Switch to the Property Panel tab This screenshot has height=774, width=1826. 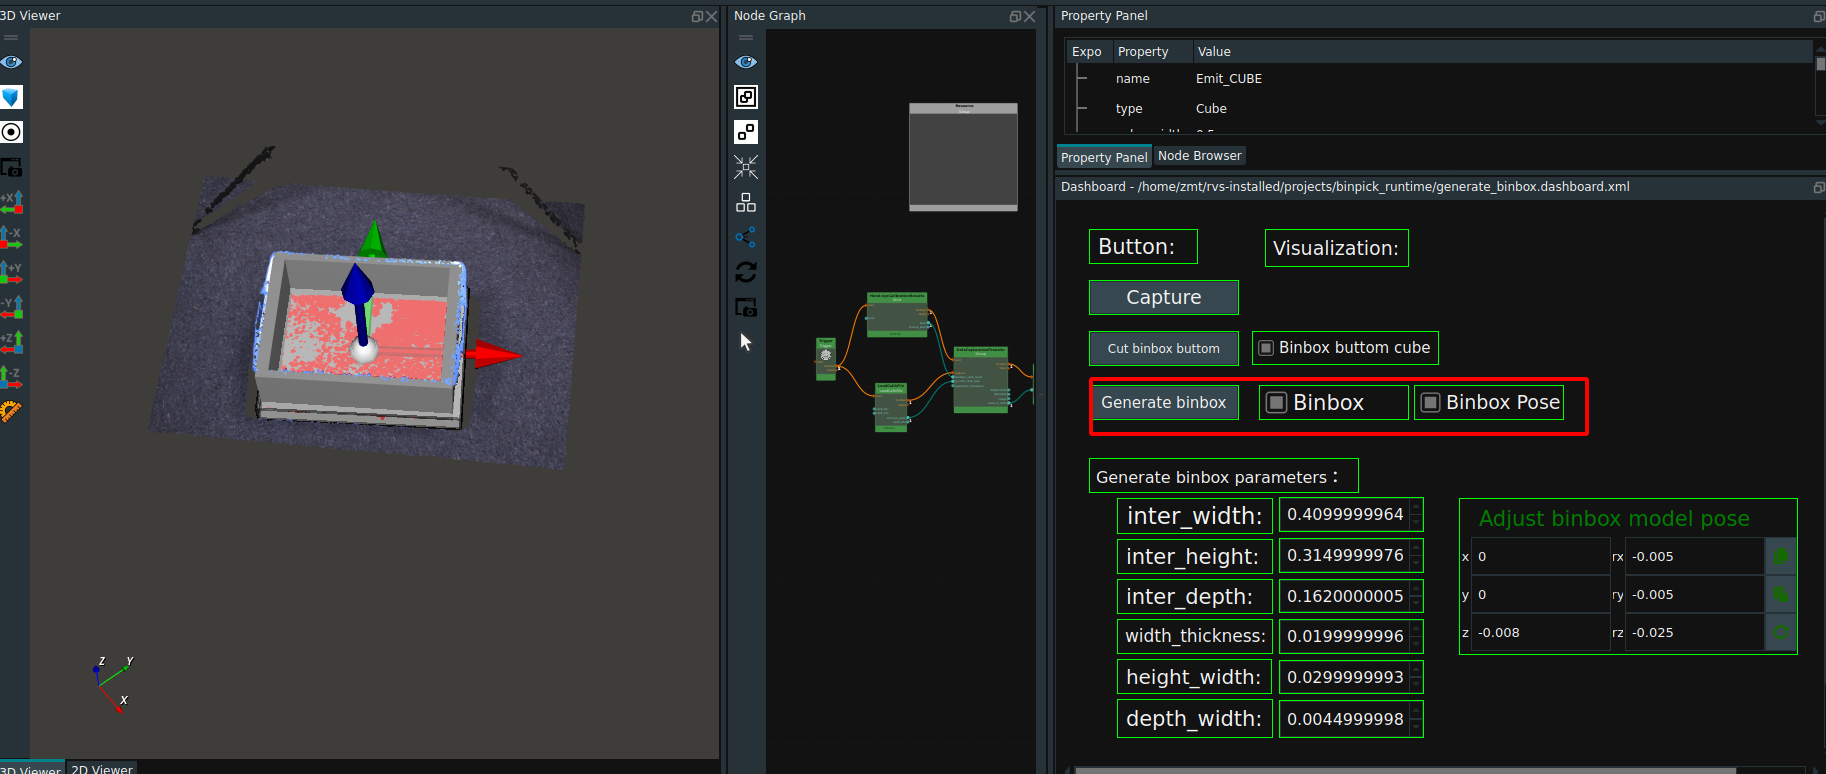pos(1104,157)
